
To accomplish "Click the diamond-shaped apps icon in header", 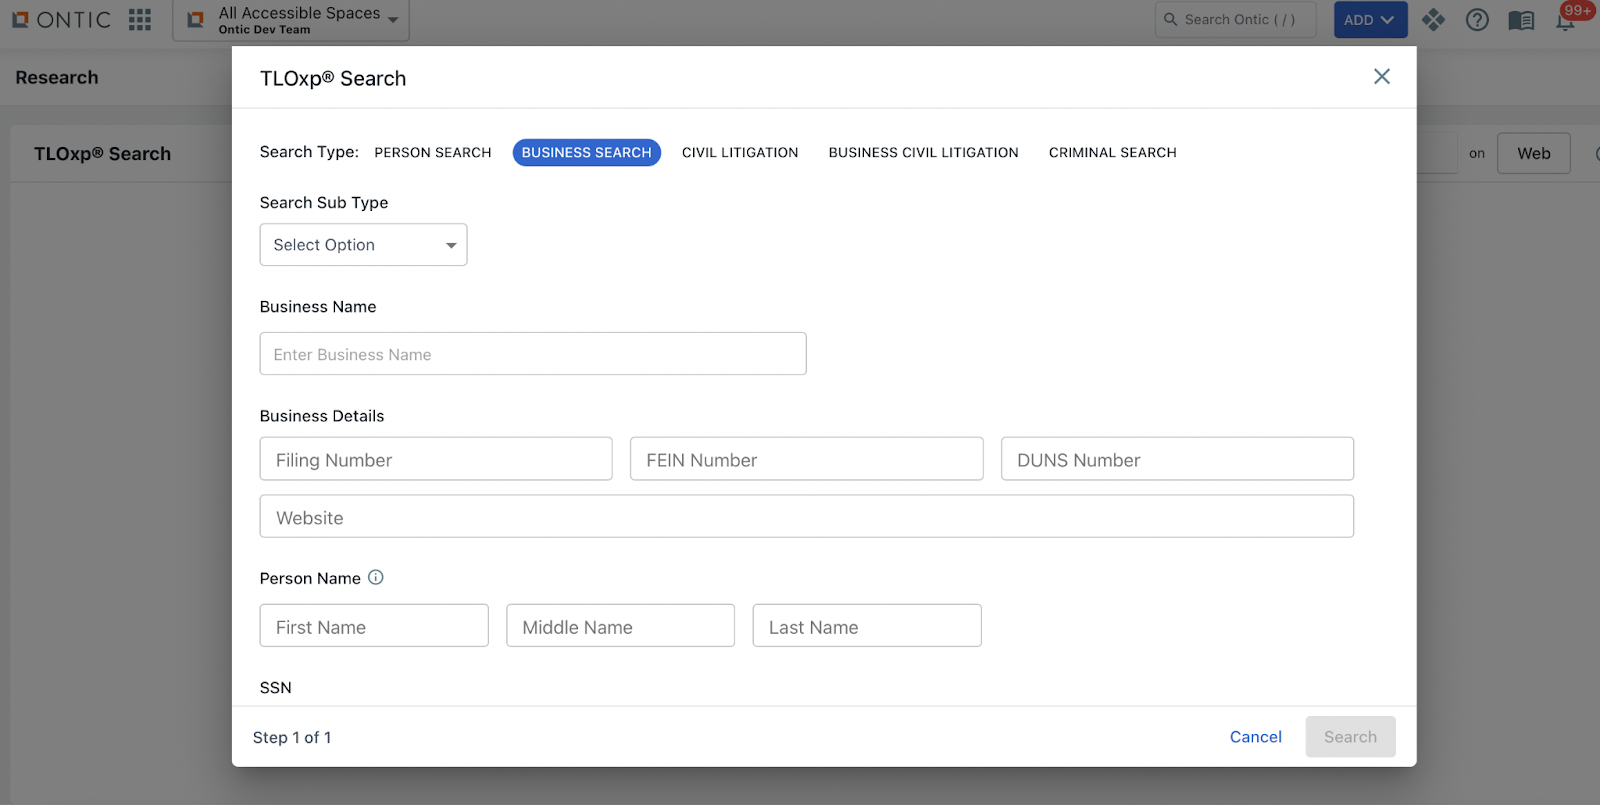I will tap(1433, 20).
